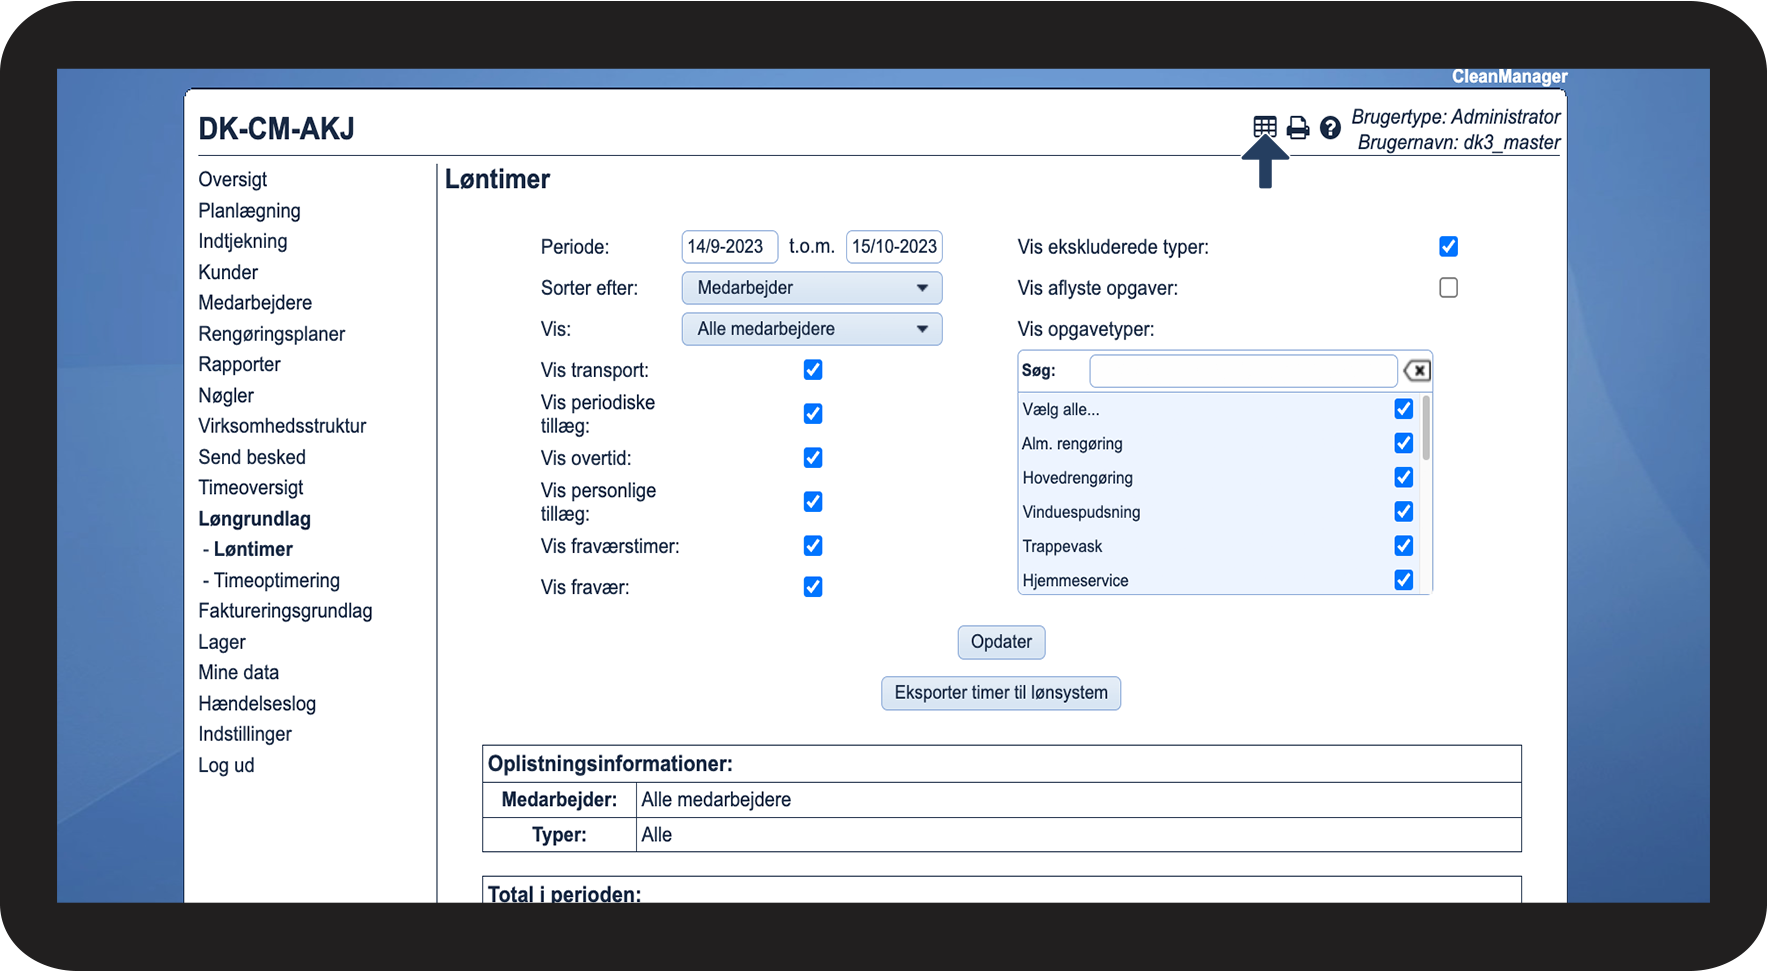Uncheck the Vælg alle... checkbox
1767x971 pixels.
point(1404,409)
